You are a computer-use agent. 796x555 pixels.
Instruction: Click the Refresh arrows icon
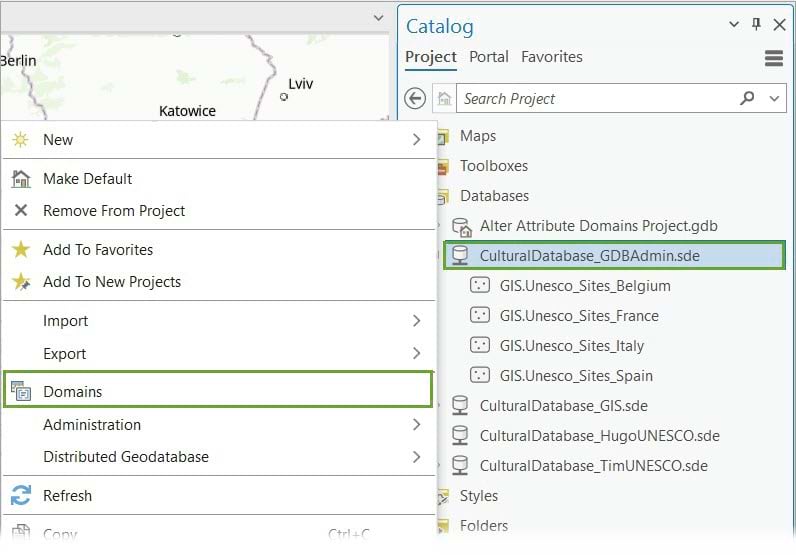21,496
